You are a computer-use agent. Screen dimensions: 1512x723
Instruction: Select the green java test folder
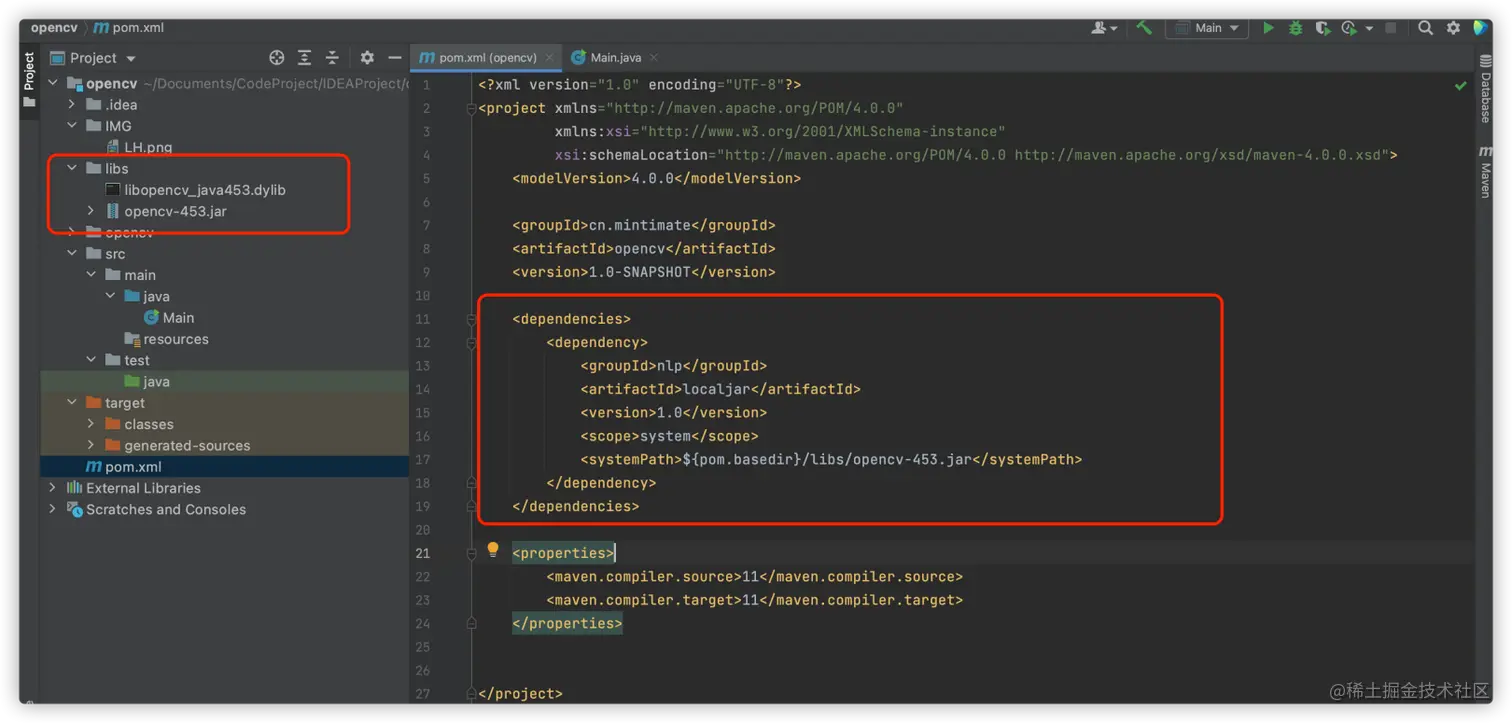tap(147, 381)
